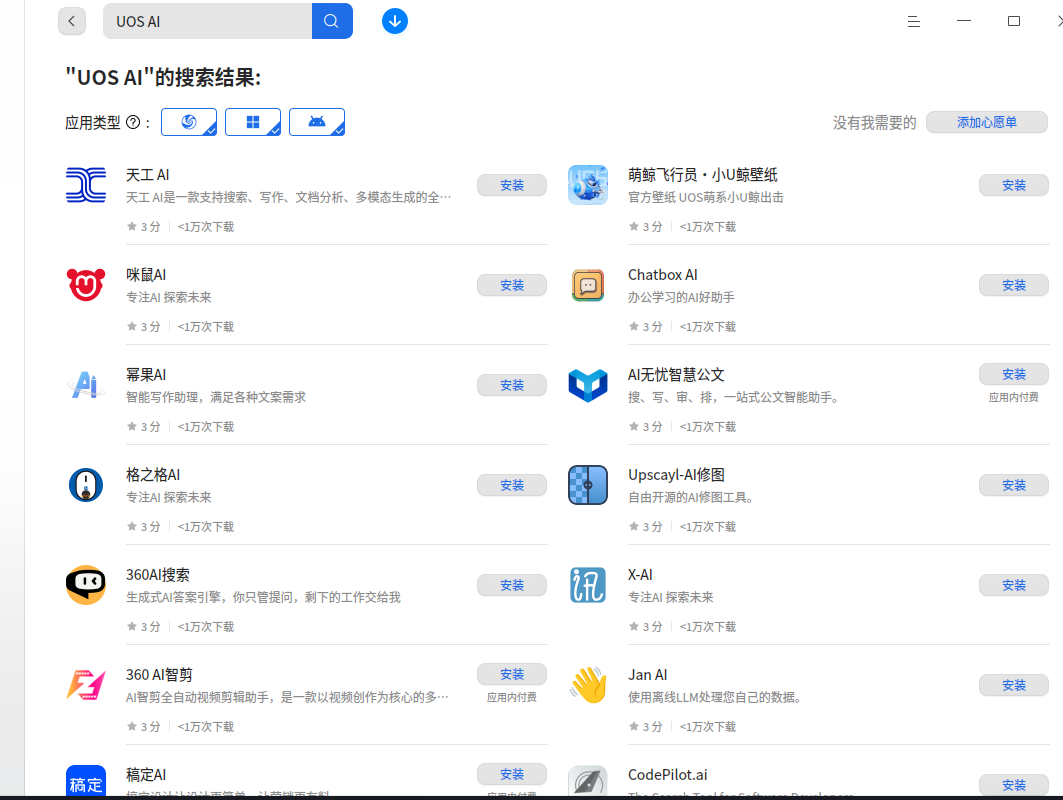Toggle the Android app type filter
Viewport: 1063px width, 800px height.
(x=317, y=122)
